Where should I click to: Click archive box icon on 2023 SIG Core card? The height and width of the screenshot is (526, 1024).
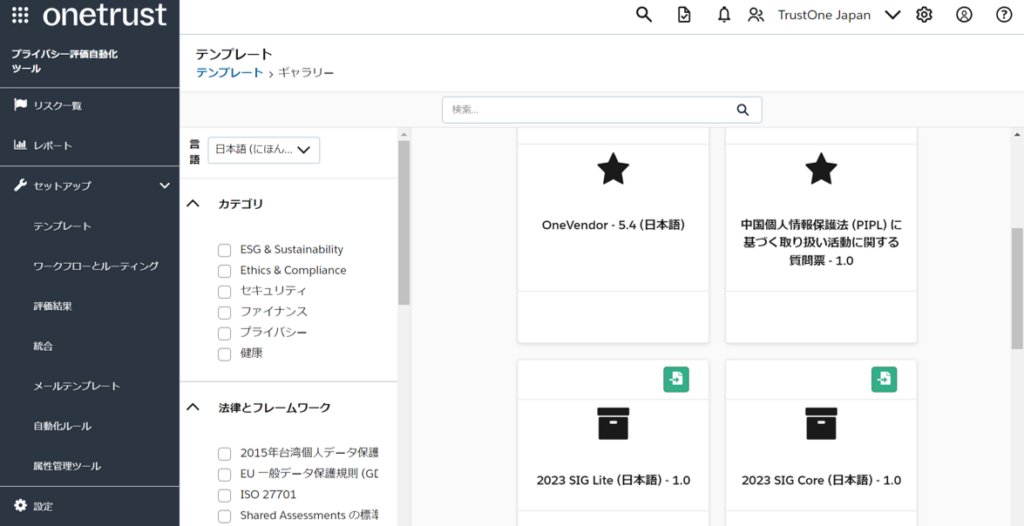[821, 423]
